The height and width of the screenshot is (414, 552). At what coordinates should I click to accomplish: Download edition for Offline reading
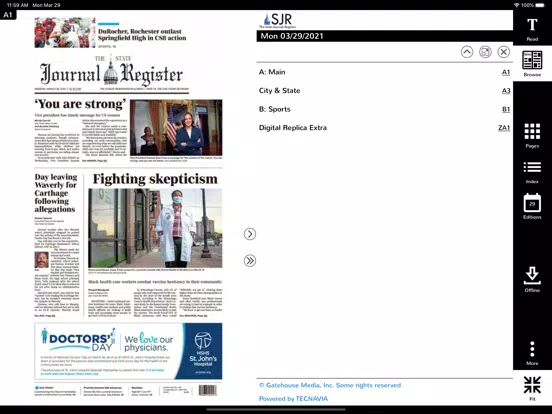click(x=532, y=280)
